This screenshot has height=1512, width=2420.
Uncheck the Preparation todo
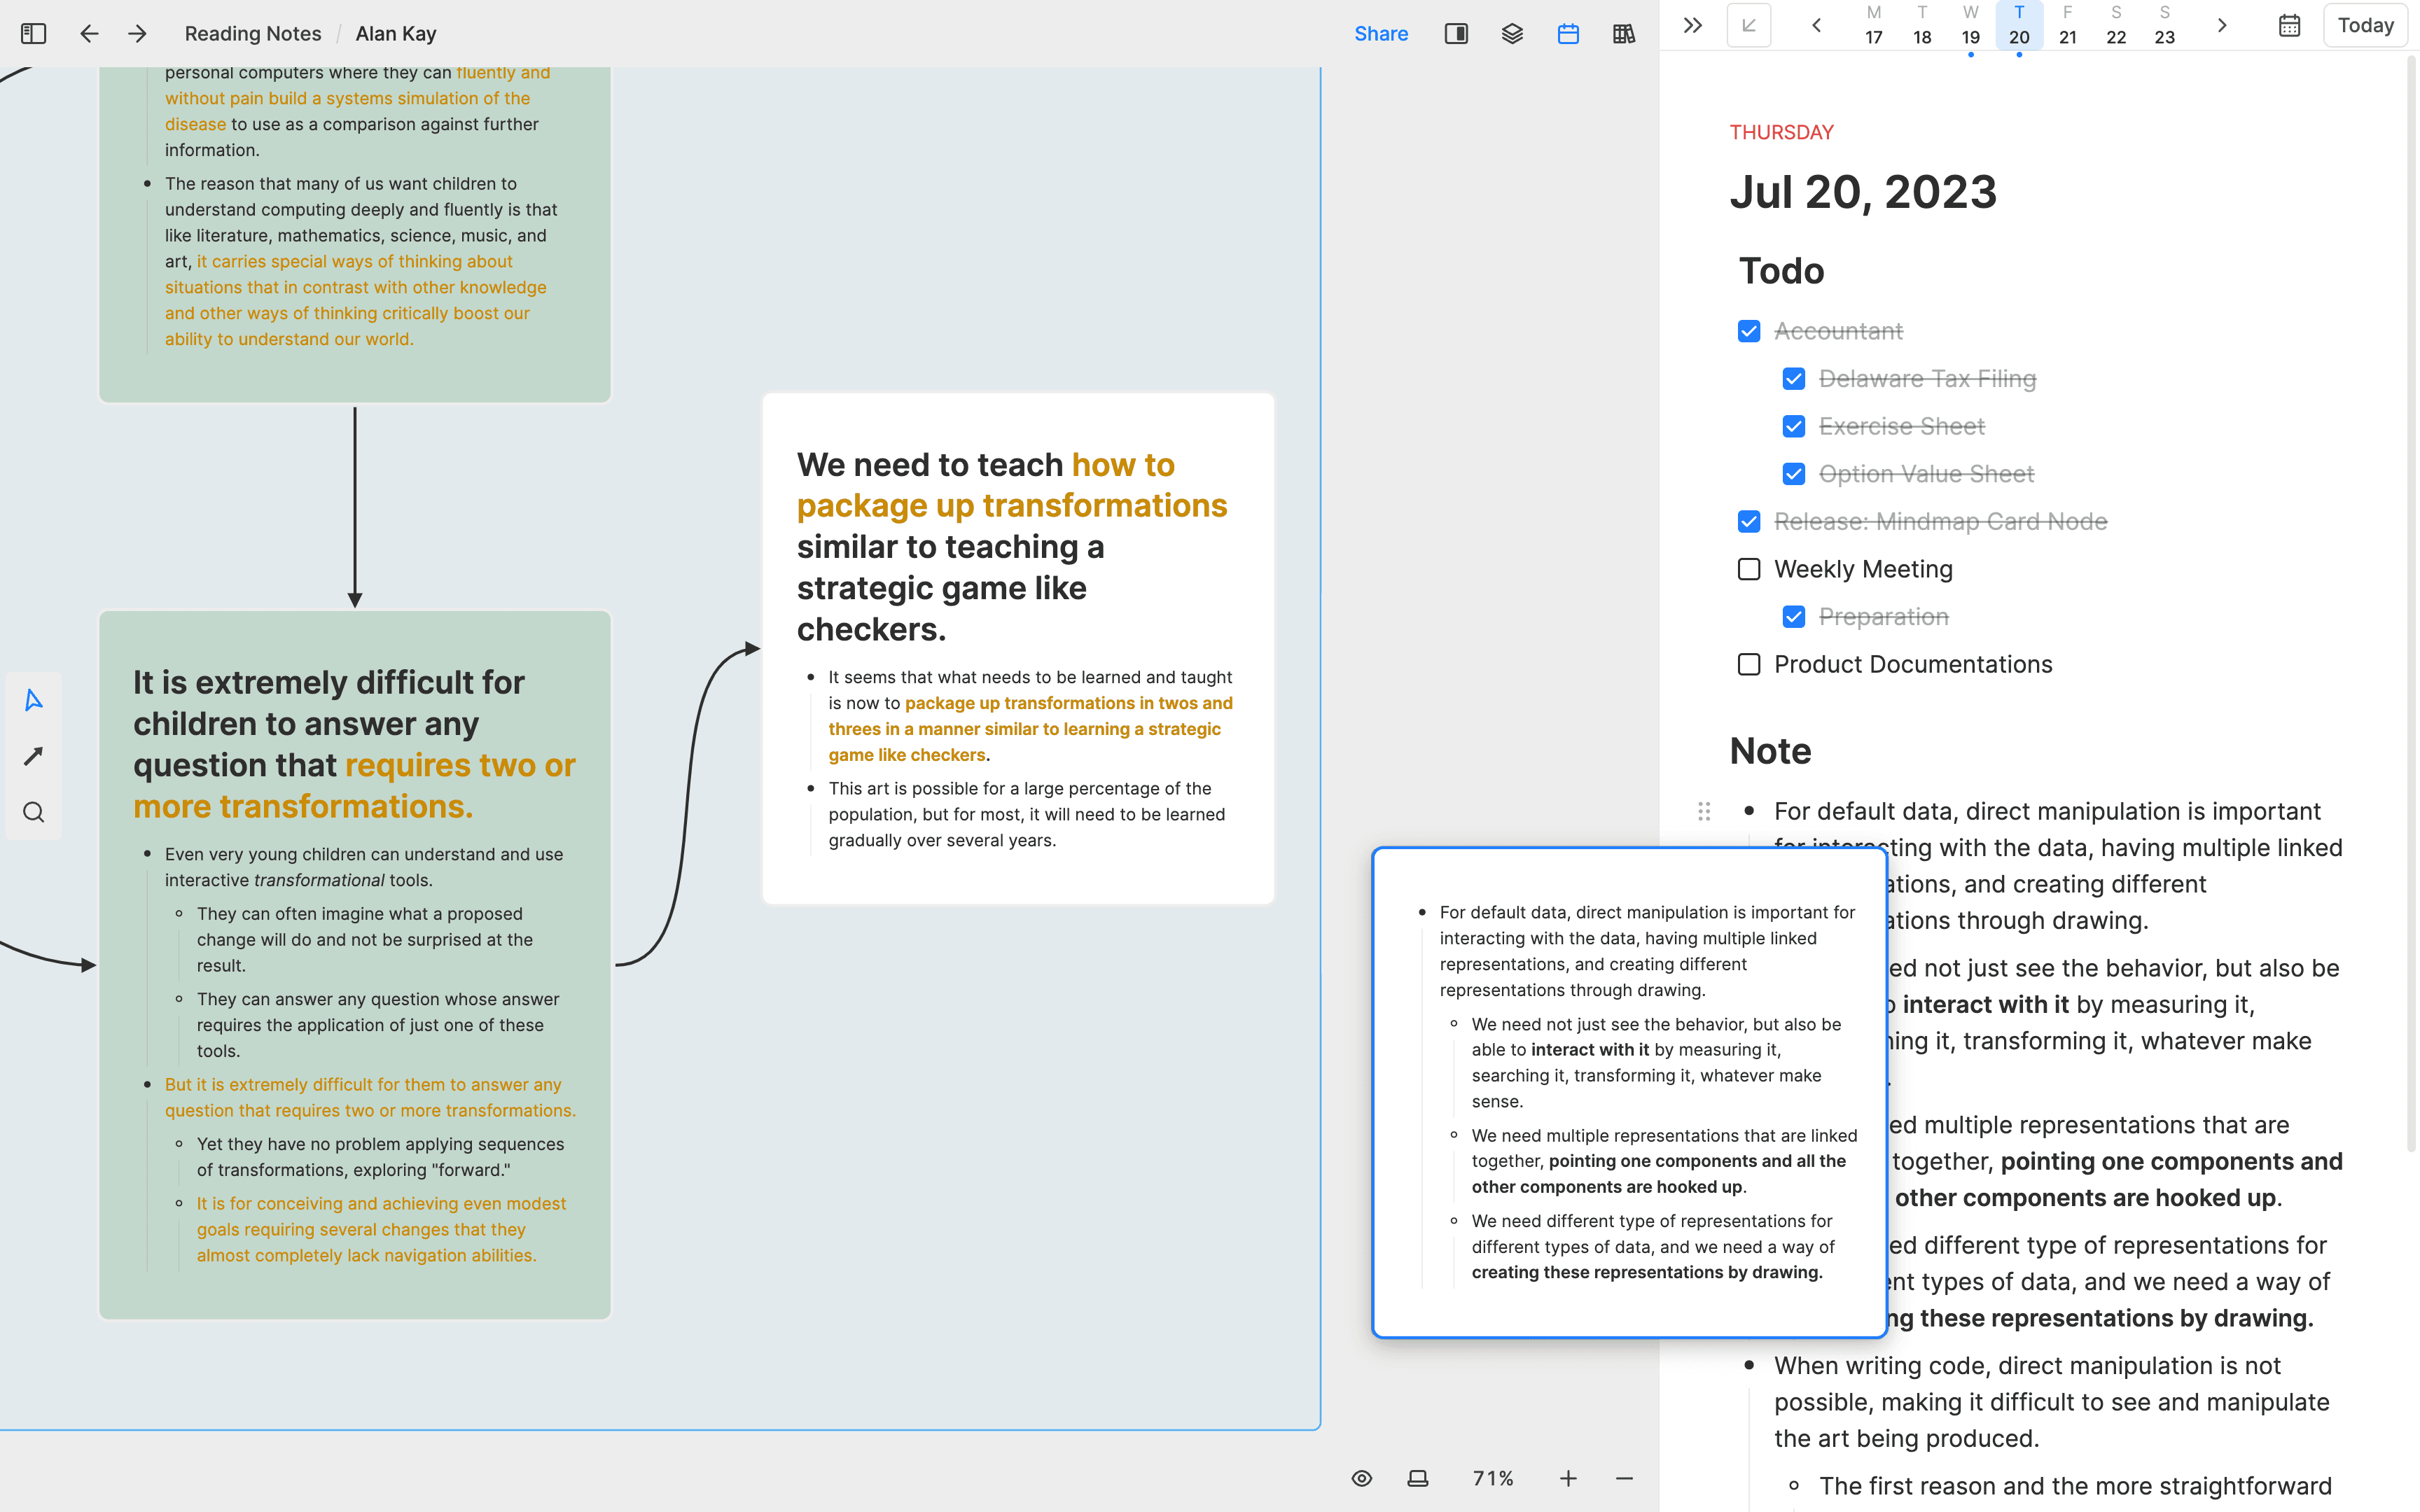[x=1794, y=617]
